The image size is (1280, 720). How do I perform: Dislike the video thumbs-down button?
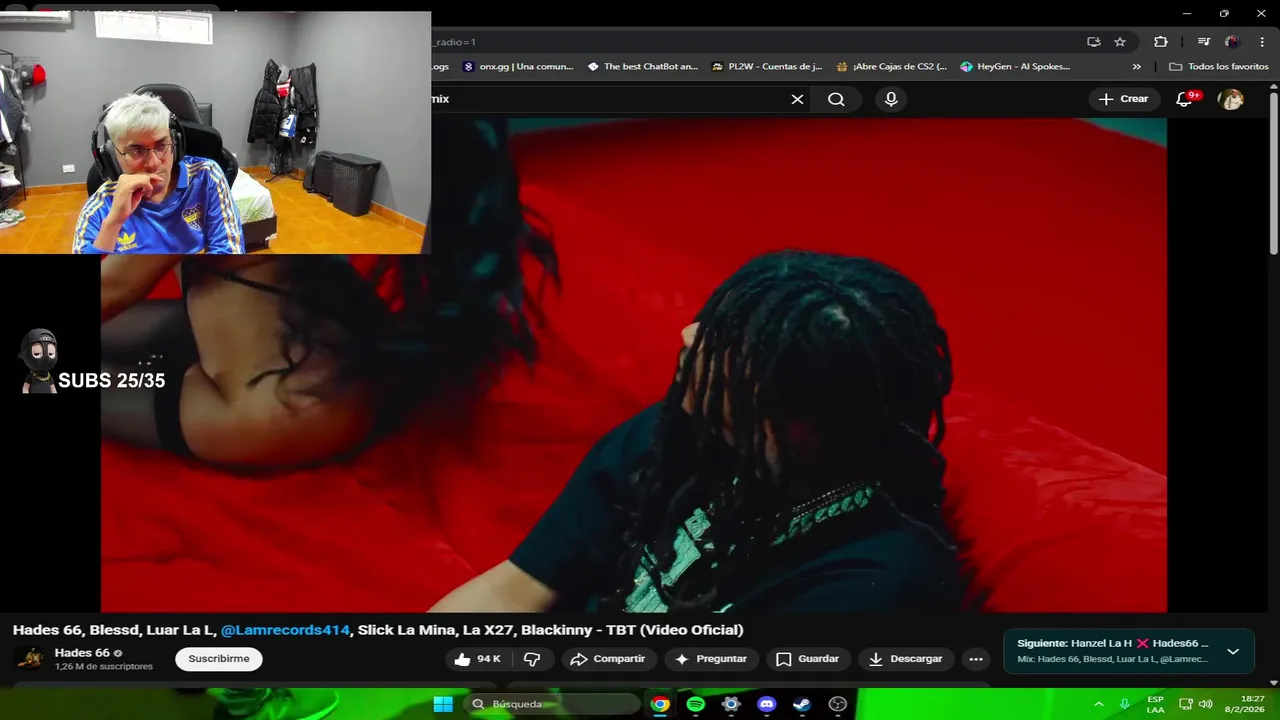532,659
